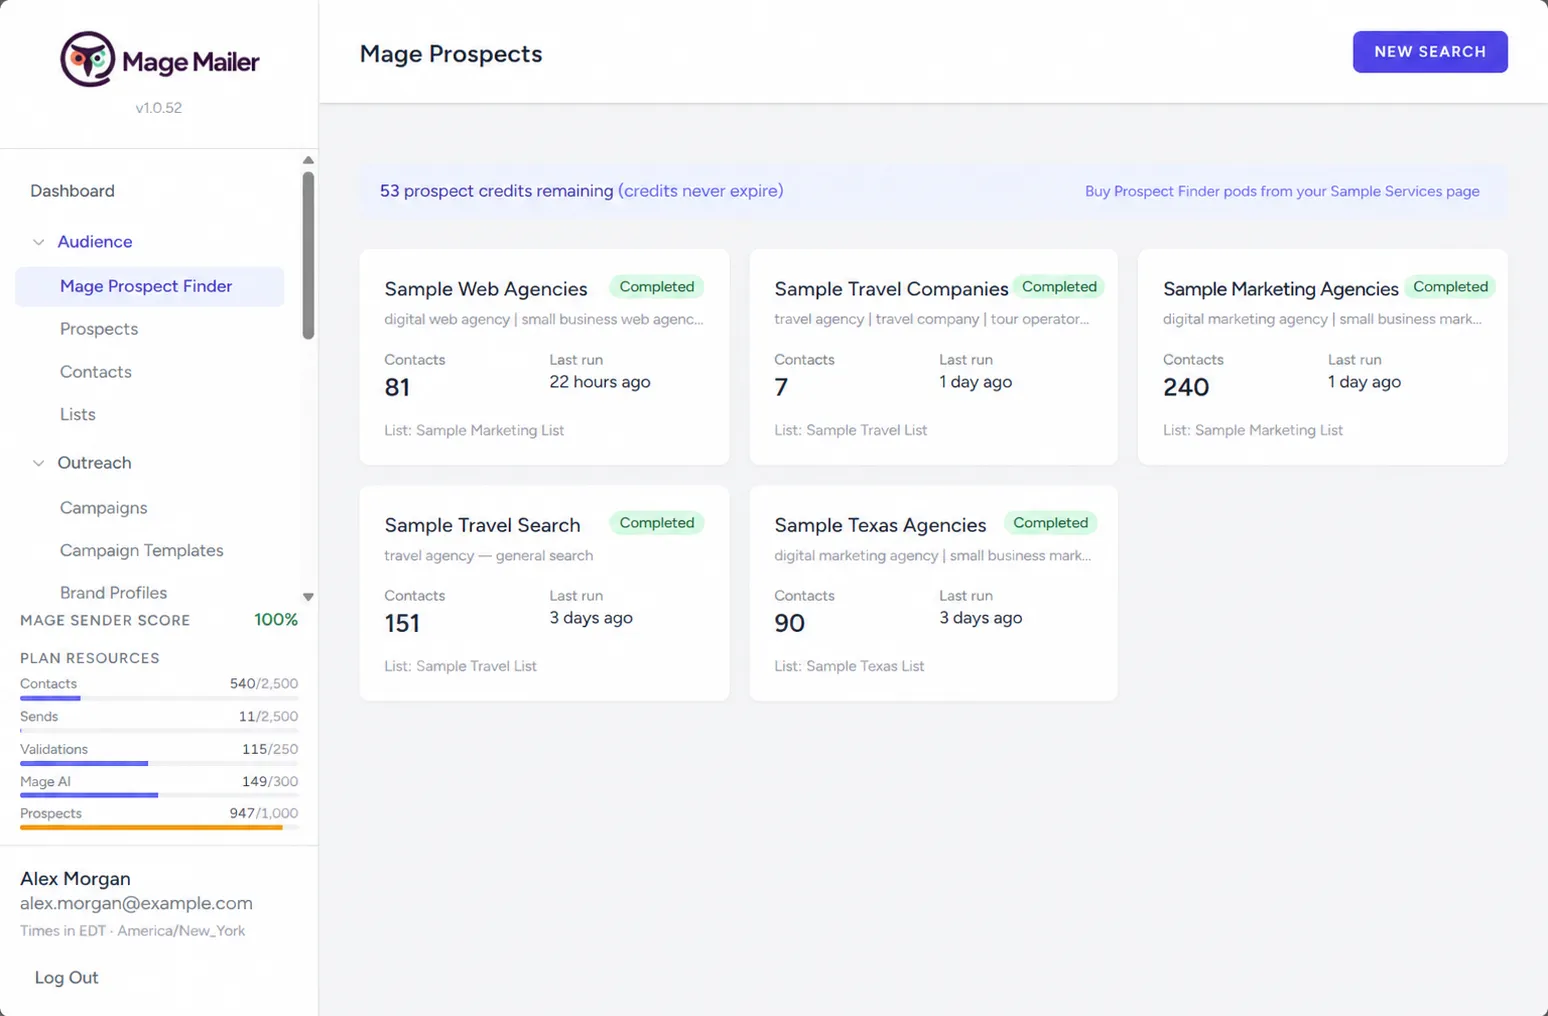Image resolution: width=1548 pixels, height=1016 pixels.
Task: Open Lists under Audience
Action: click(78, 414)
